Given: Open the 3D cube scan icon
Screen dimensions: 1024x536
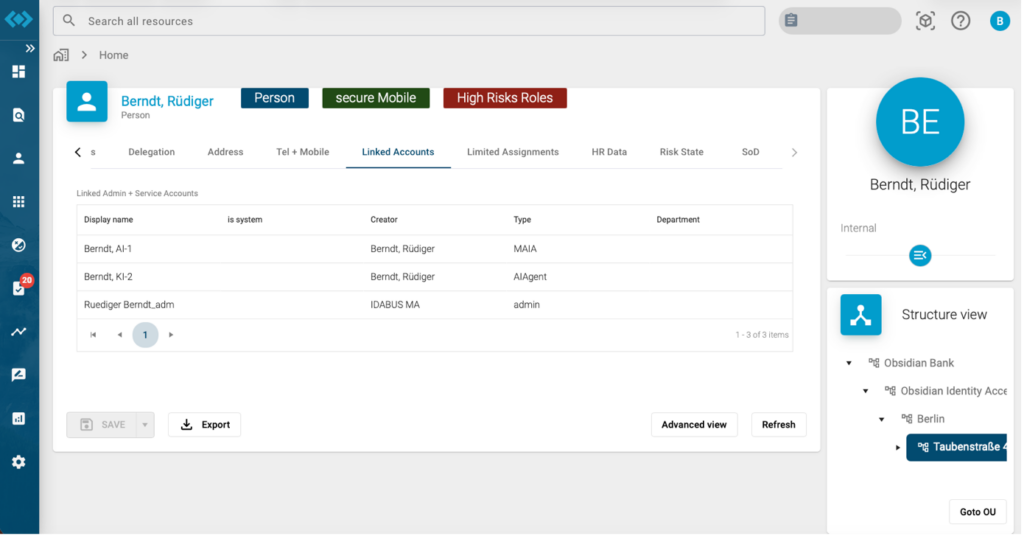Looking at the screenshot, I should tap(925, 21).
